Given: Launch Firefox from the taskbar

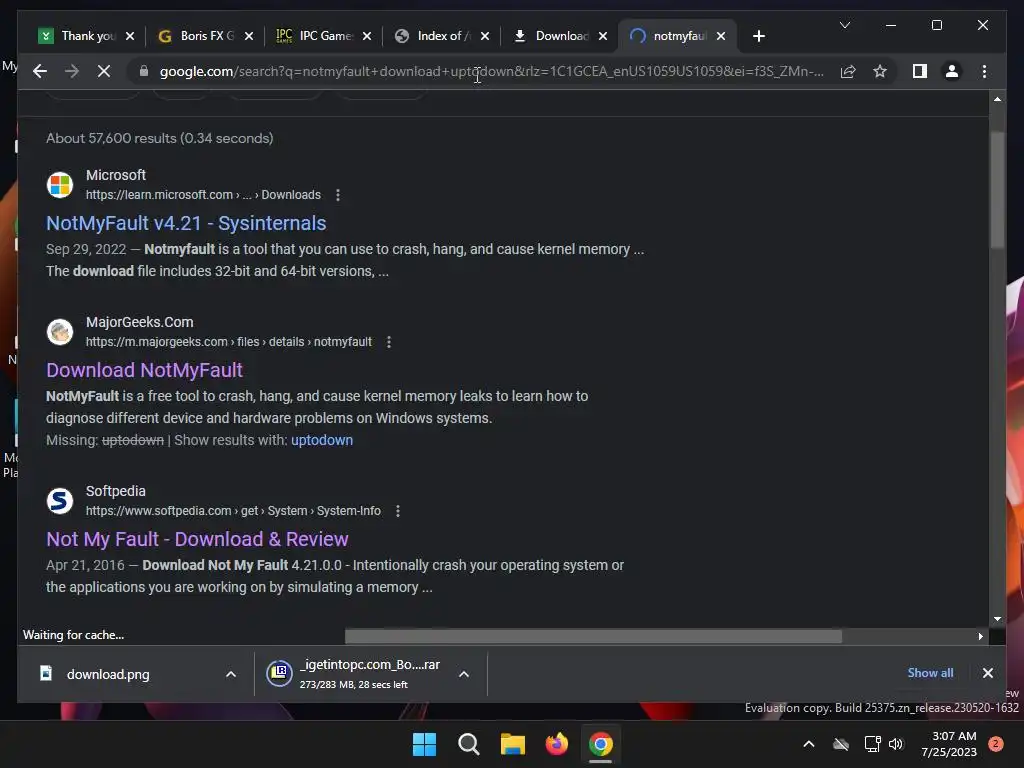Looking at the screenshot, I should click(x=556, y=744).
